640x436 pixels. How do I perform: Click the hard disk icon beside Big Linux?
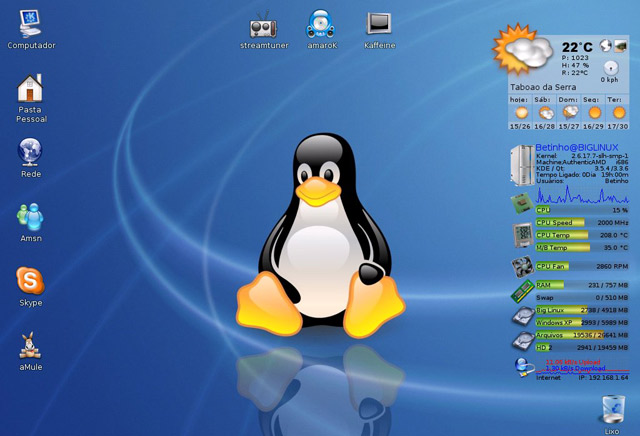[x=523, y=316]
